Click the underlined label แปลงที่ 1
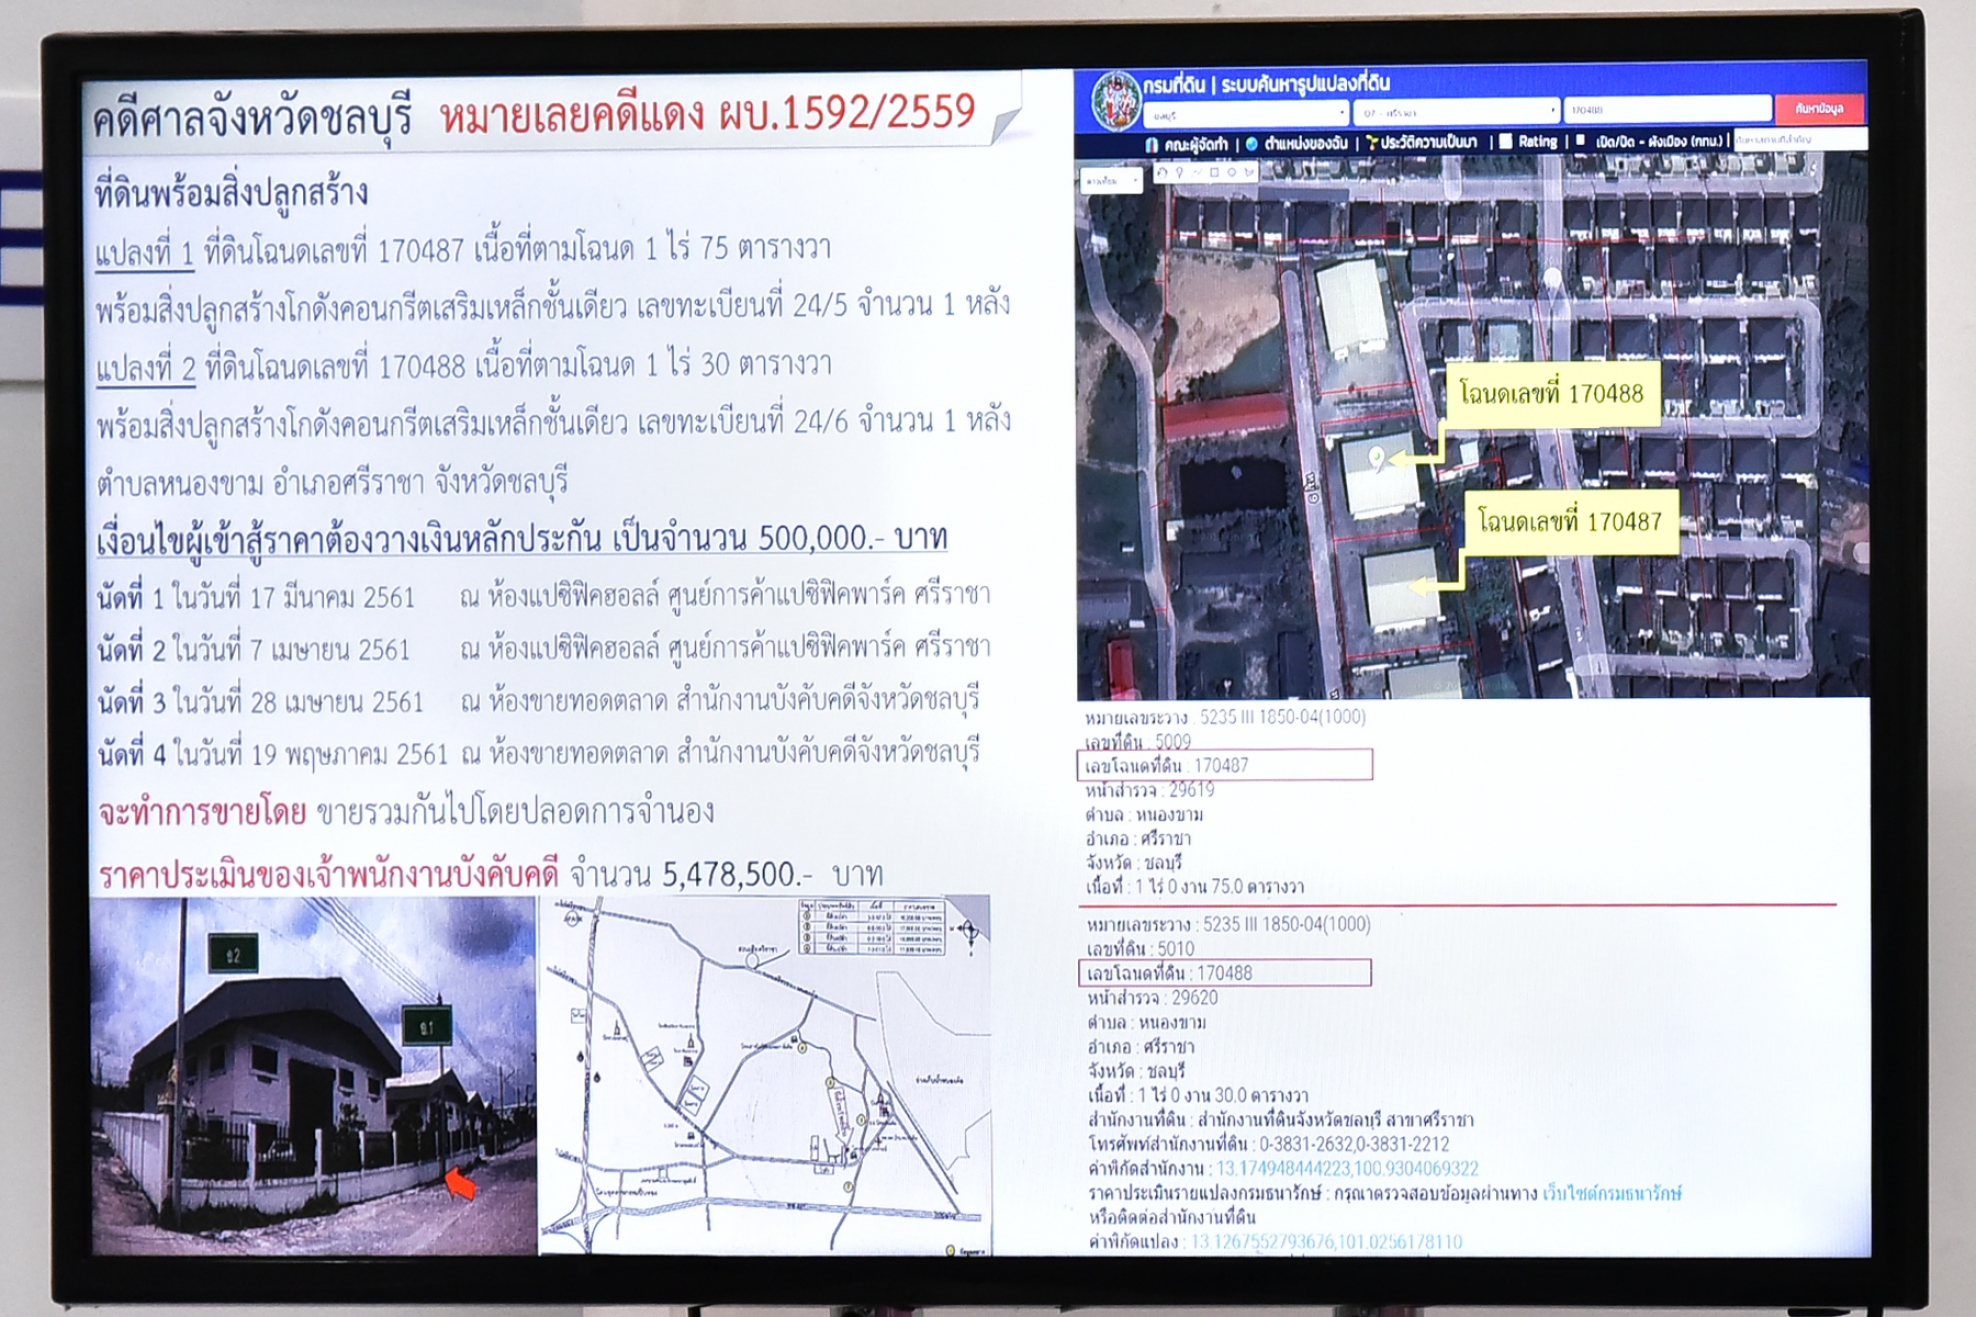This screenshot has width=1976, height=1317. 144,252
